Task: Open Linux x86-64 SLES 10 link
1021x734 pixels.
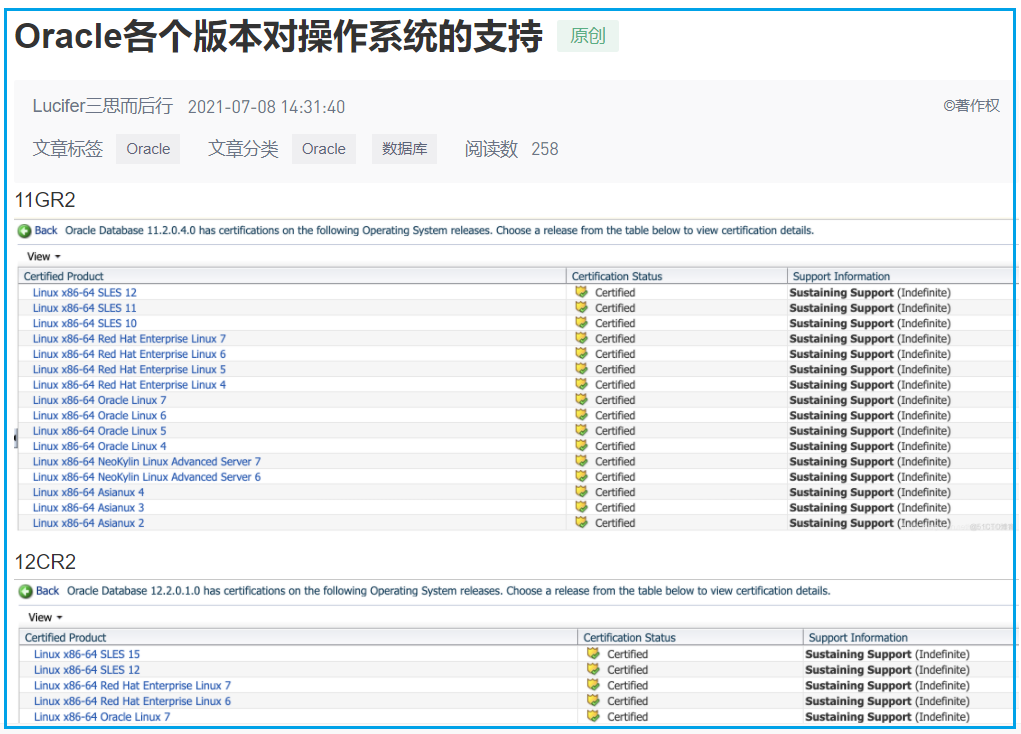Action: coord(85,323)
